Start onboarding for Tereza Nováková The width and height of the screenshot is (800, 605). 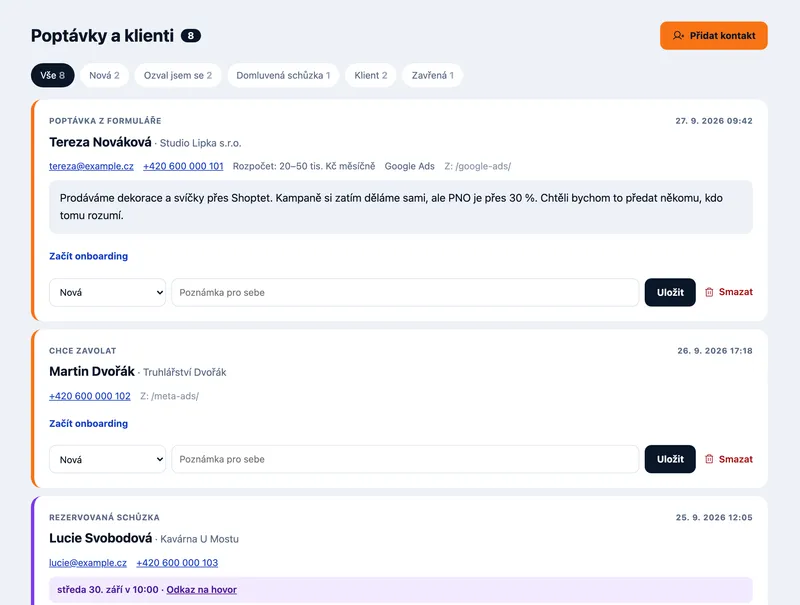pyautogui.click(x=88, y=256)
